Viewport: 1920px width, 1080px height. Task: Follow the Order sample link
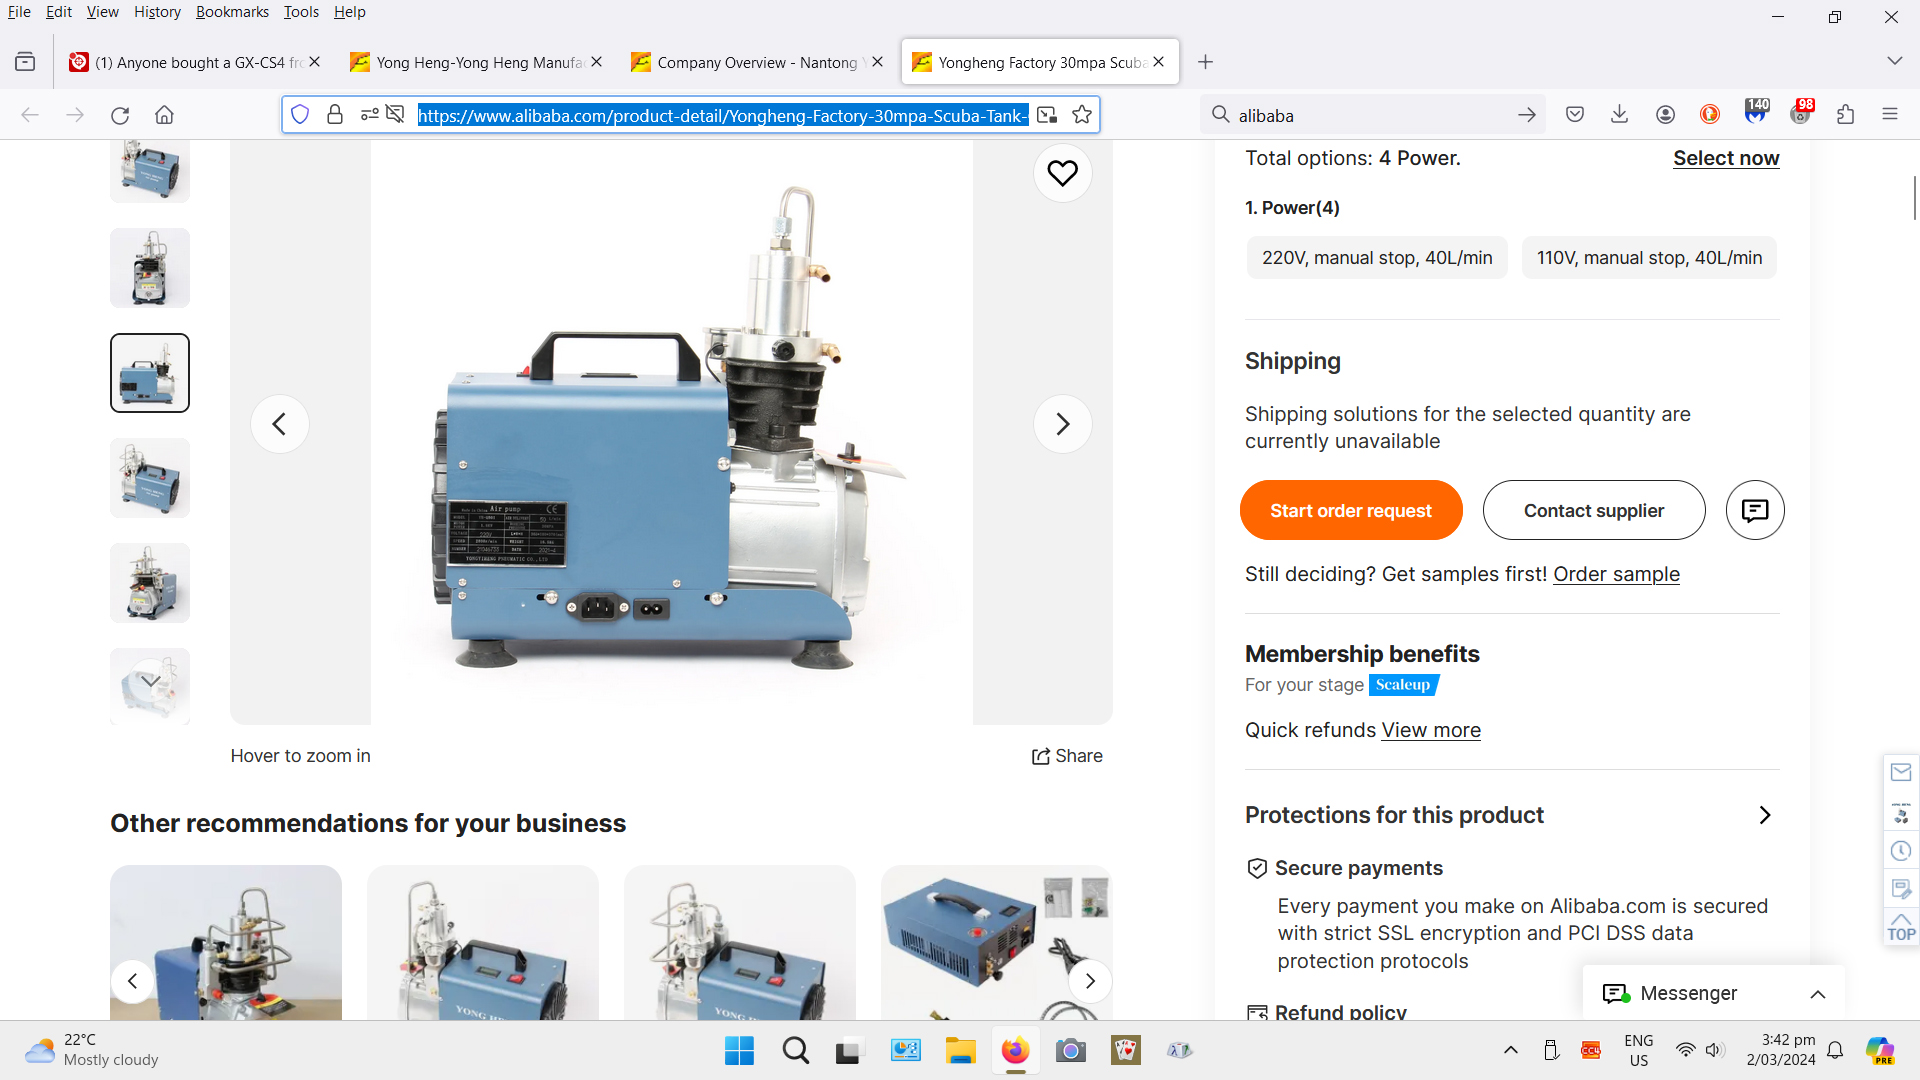[x=1616, y=574]
